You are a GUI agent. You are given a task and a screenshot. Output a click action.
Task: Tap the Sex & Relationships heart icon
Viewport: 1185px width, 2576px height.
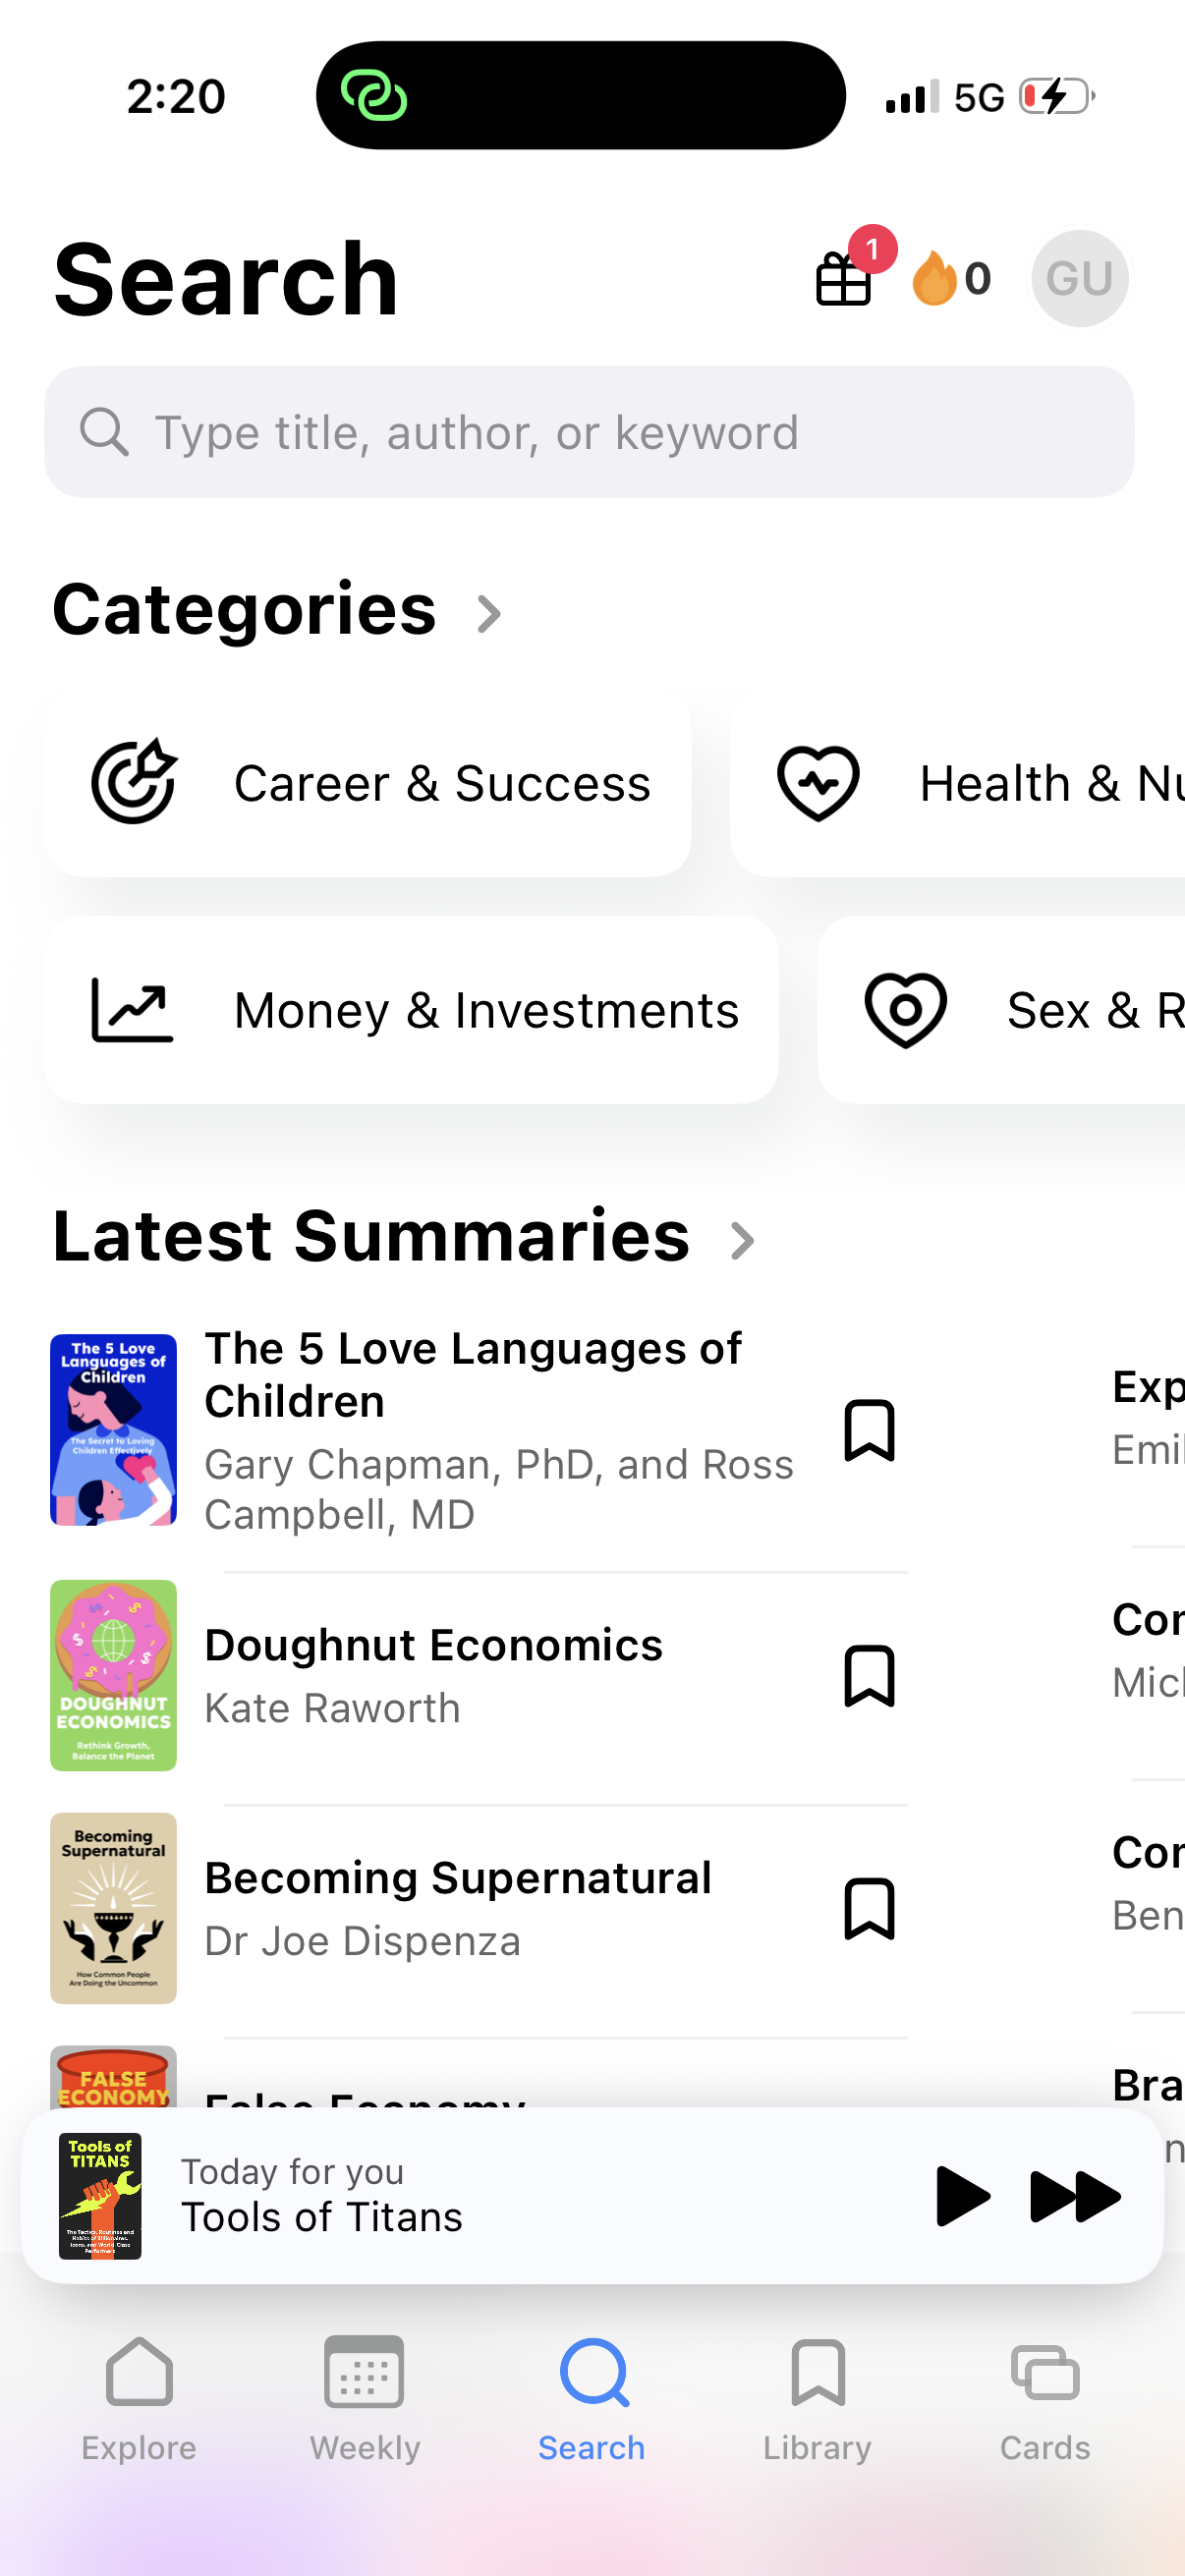(x=905, y=1010)
